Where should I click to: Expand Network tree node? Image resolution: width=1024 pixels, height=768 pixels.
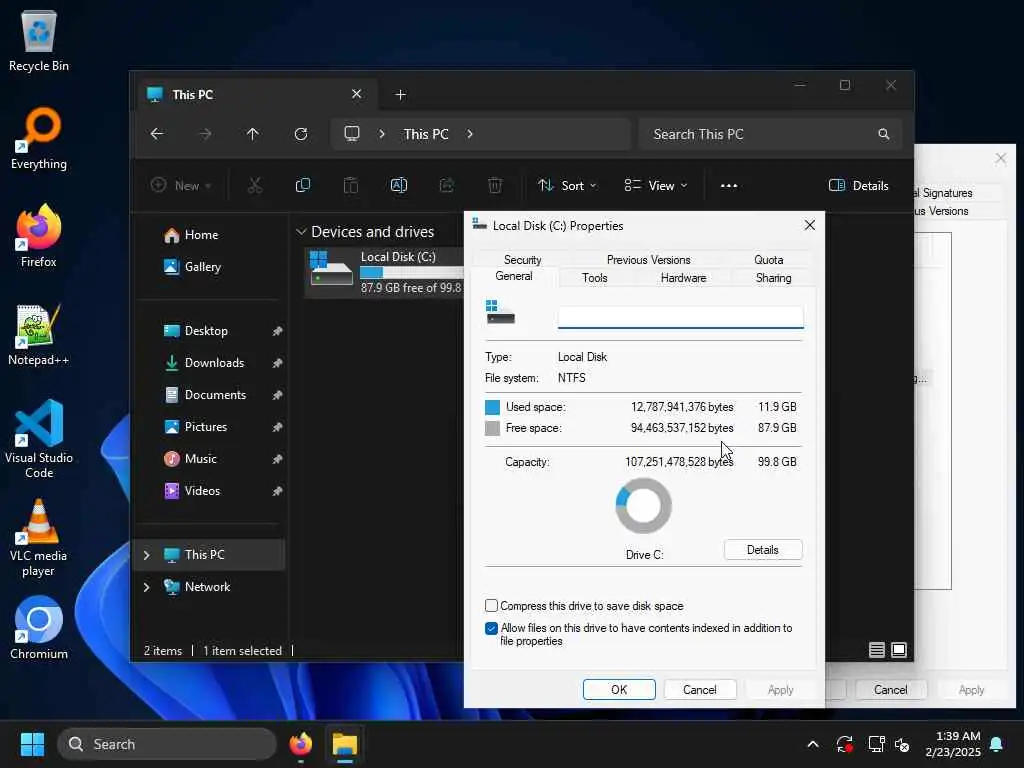click(146, 587)
